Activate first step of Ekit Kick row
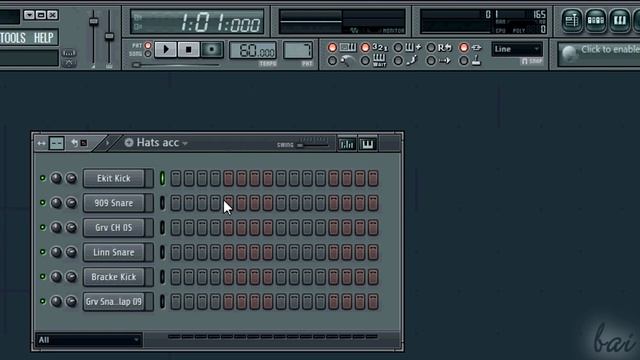This screenshot has height=360, width=640. [x=176, y=178]
